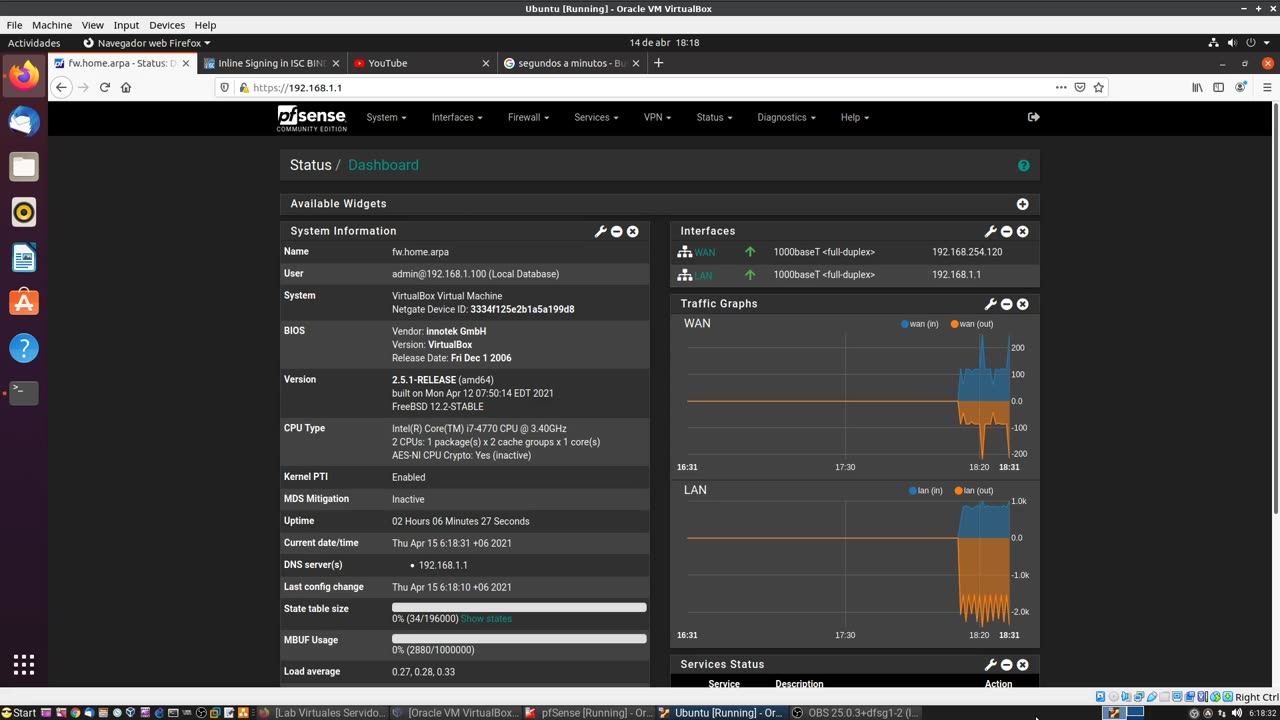
Task: Show applications grid in dock
Action: click(x=24, y=665)
